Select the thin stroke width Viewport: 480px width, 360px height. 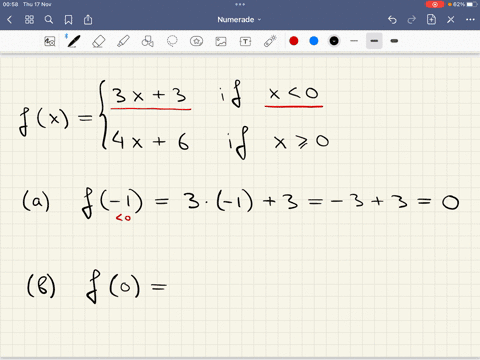click(354, 41)
